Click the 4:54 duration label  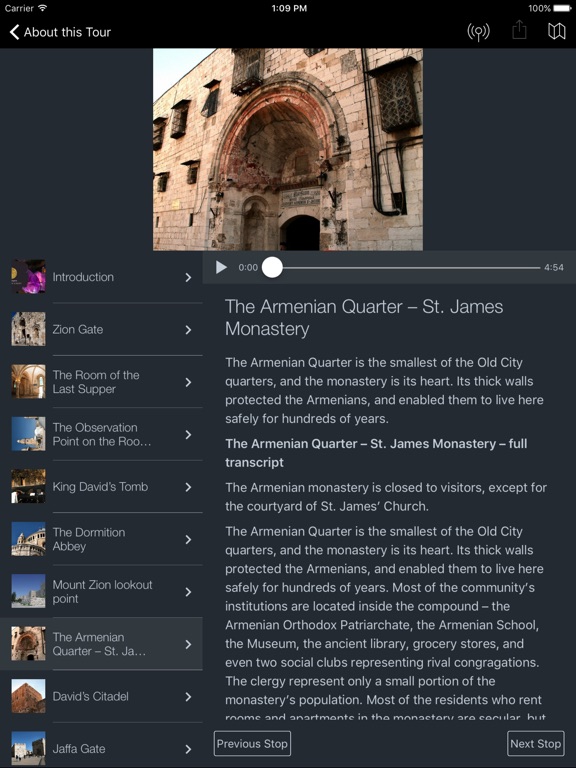coord(554,267)
